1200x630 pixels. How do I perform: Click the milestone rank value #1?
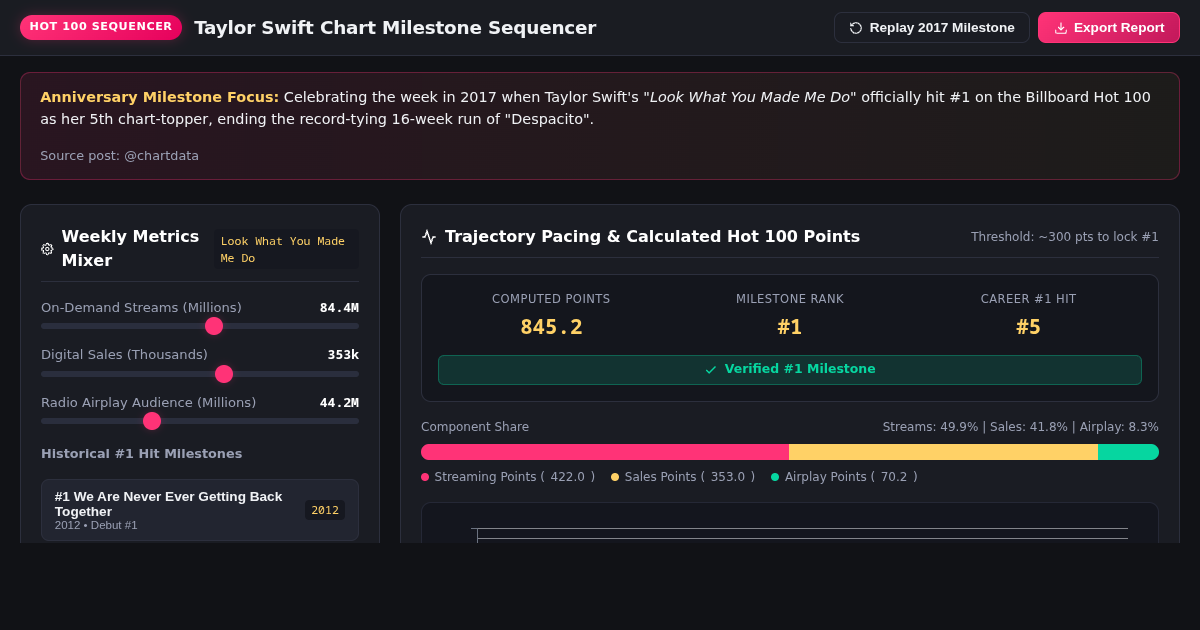pos(790,327)
